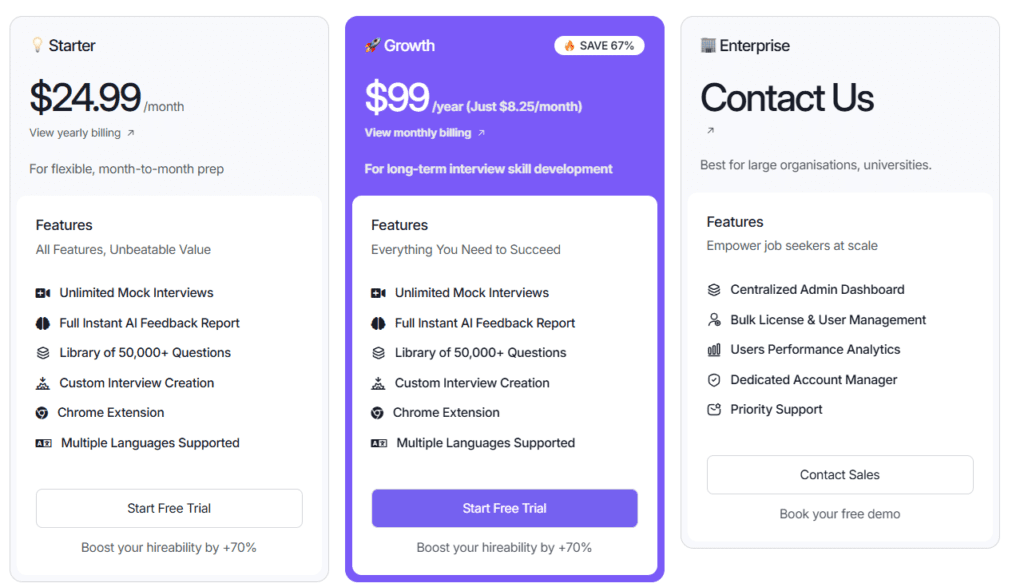Click the Starter Chrome Extension icon
Image resolution: width=1024 pixels, height=587 pixels.
click(x=42, y=413)
